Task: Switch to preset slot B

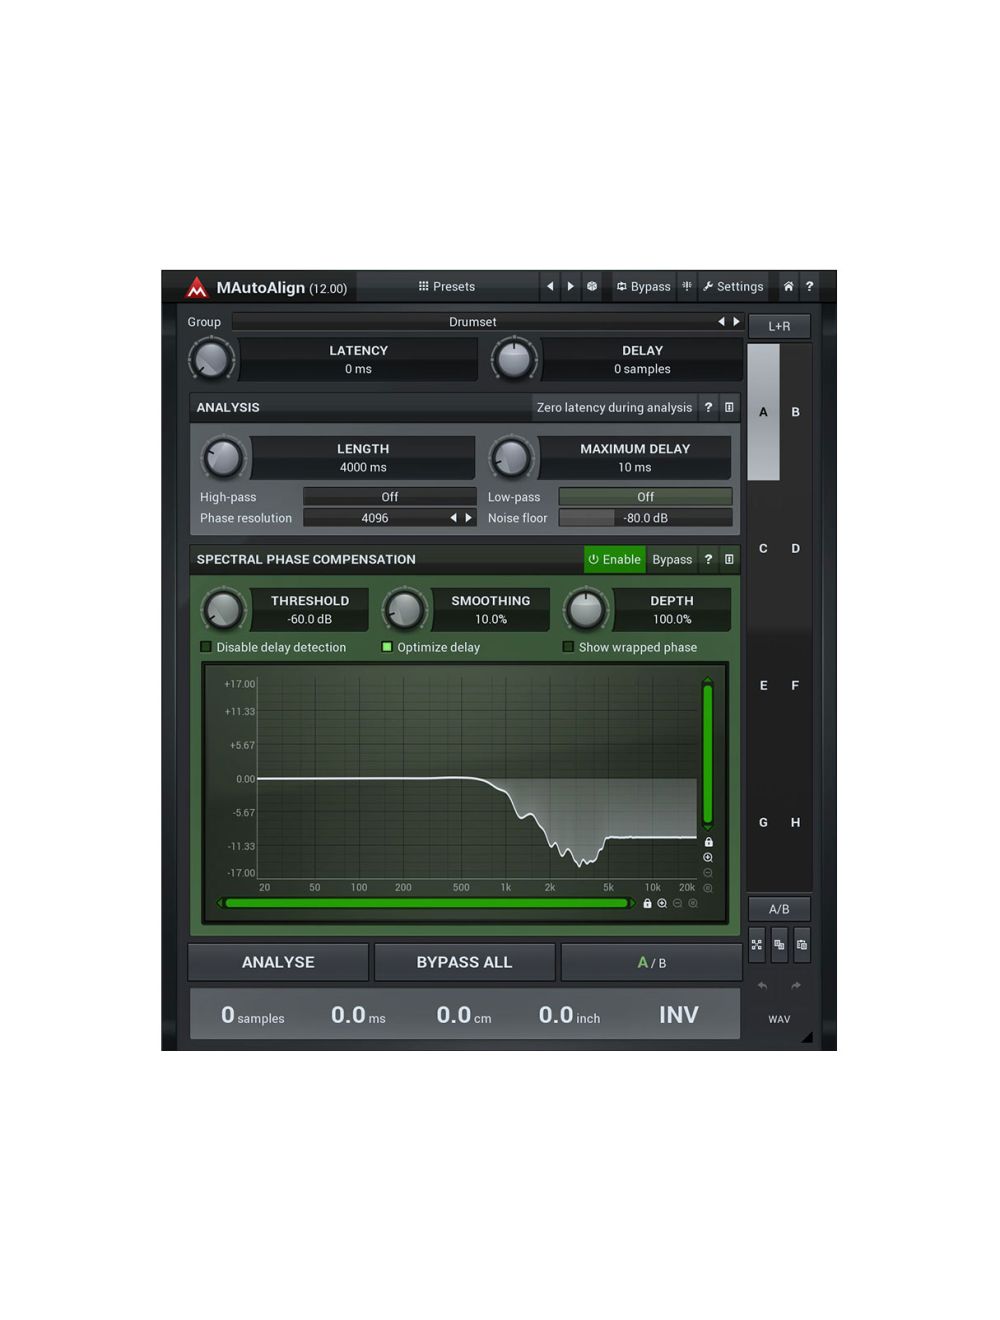Action: point(795,412)
